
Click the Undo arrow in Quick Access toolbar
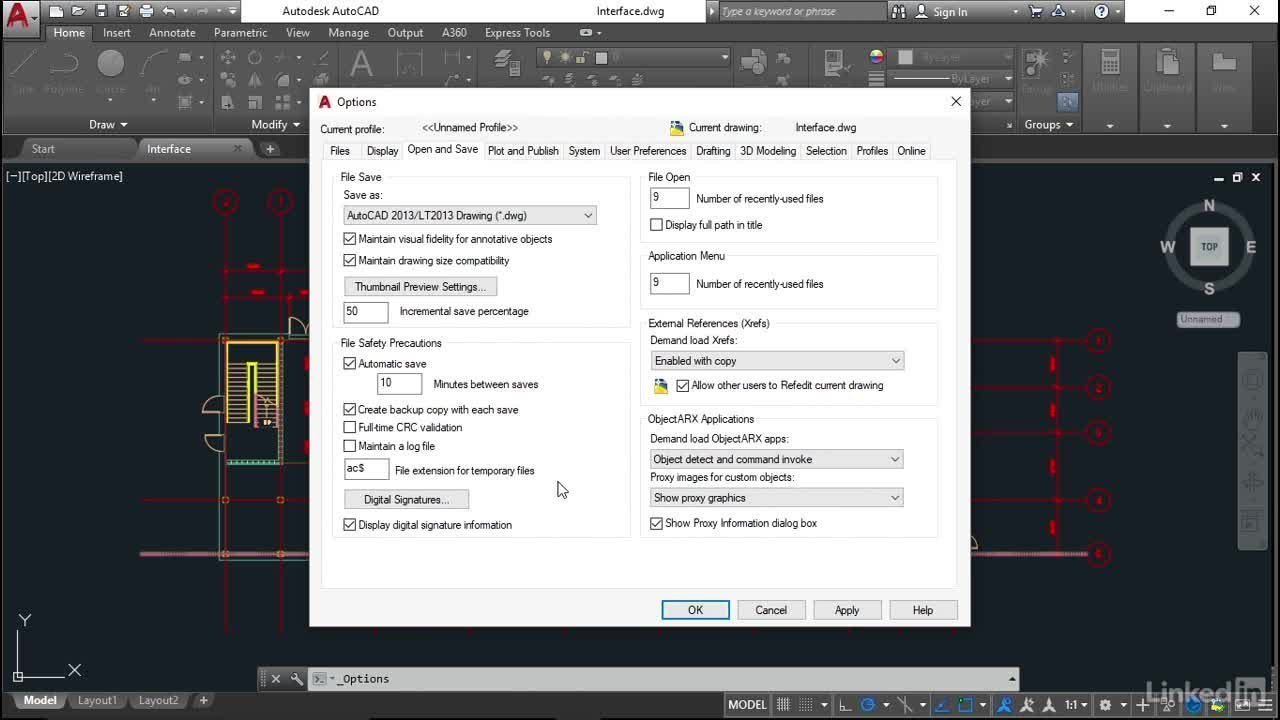point(169,12)
